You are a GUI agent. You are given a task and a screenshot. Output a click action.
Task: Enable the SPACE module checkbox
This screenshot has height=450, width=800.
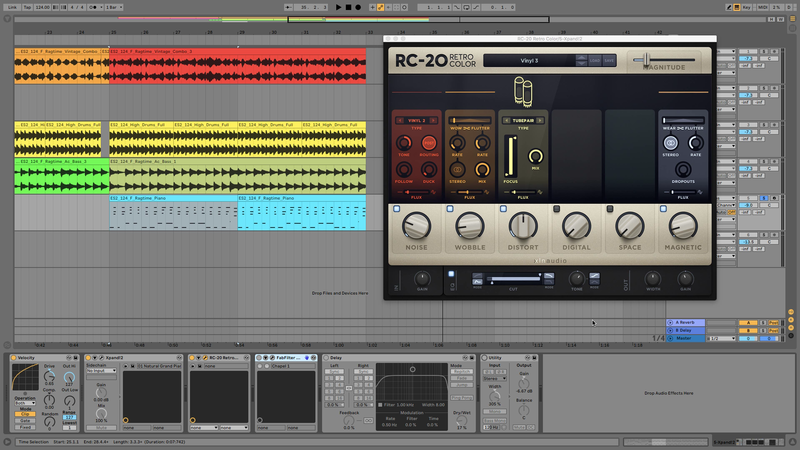610,209
